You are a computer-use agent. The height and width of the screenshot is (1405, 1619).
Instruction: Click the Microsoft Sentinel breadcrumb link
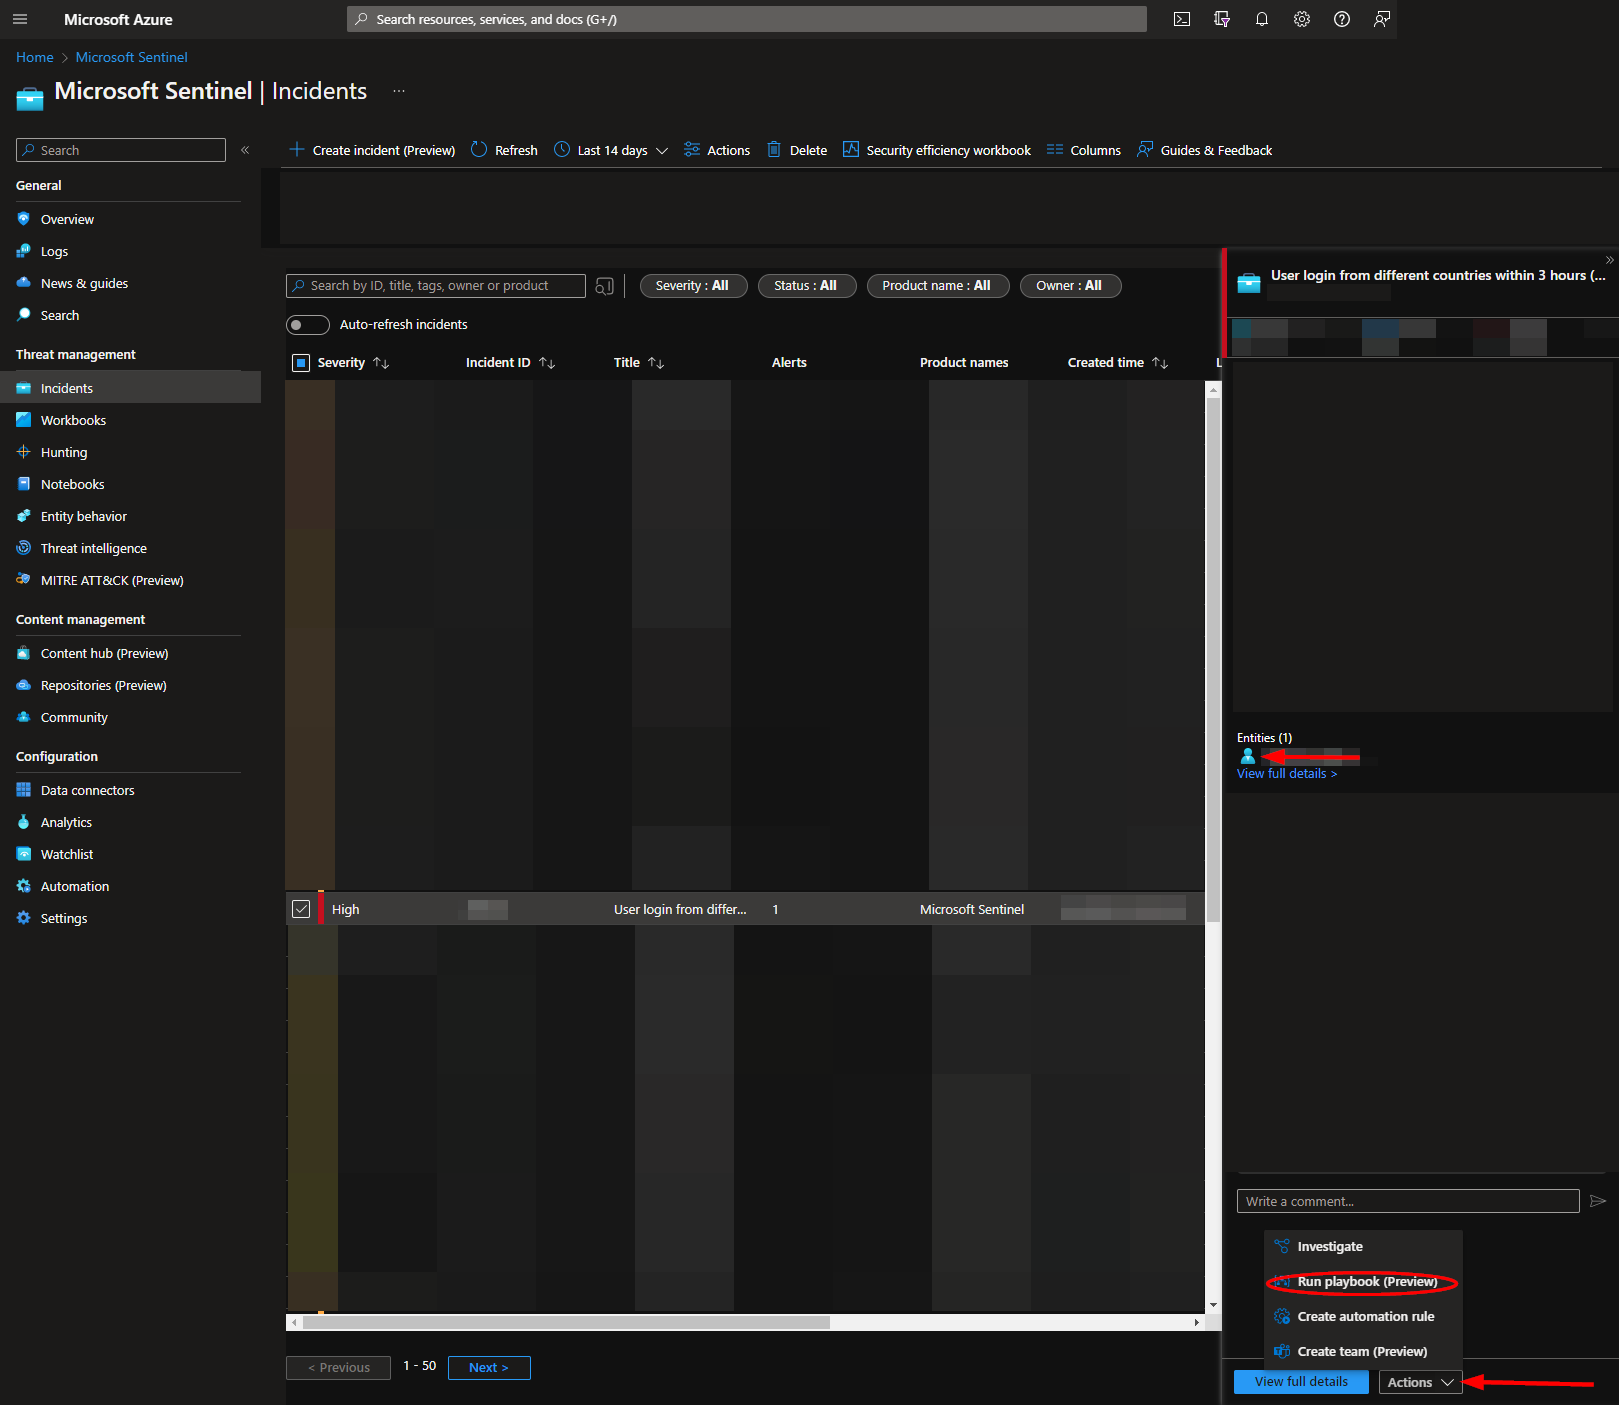tap(131, 57)
